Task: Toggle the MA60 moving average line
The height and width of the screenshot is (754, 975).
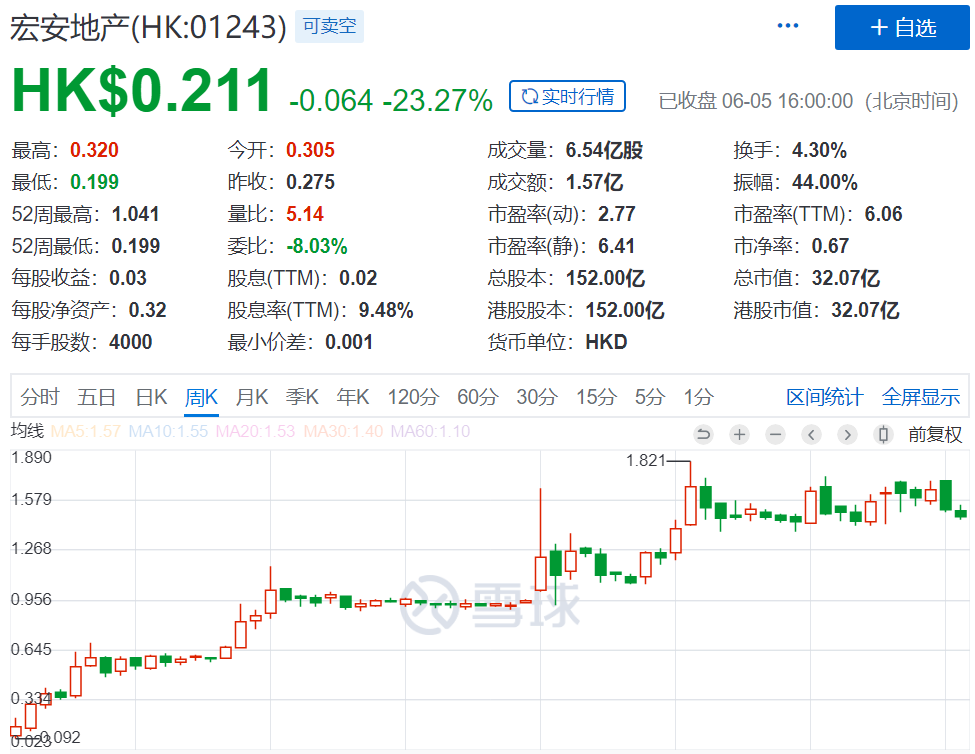Action: [x=430, y=432]
